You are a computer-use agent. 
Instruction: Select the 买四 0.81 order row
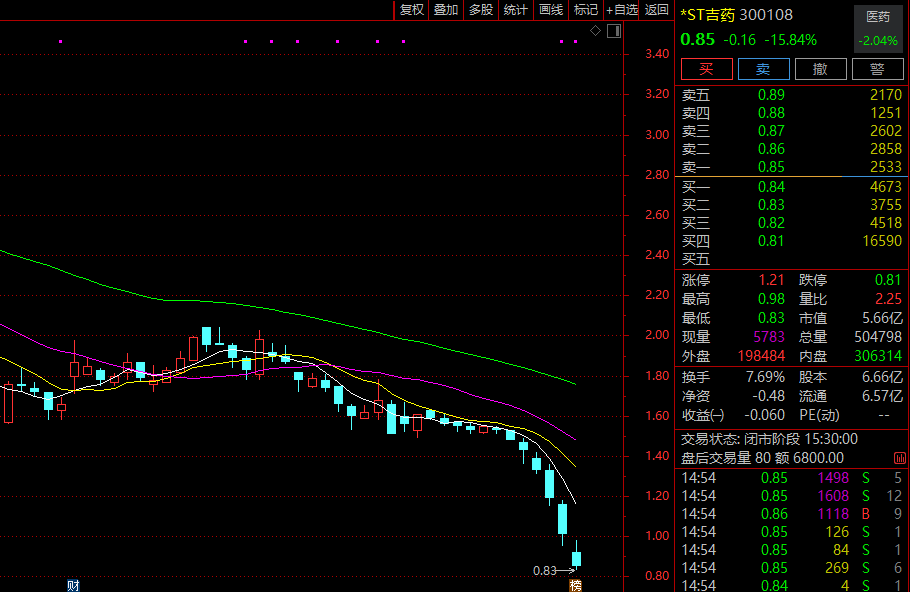[792, 241]
